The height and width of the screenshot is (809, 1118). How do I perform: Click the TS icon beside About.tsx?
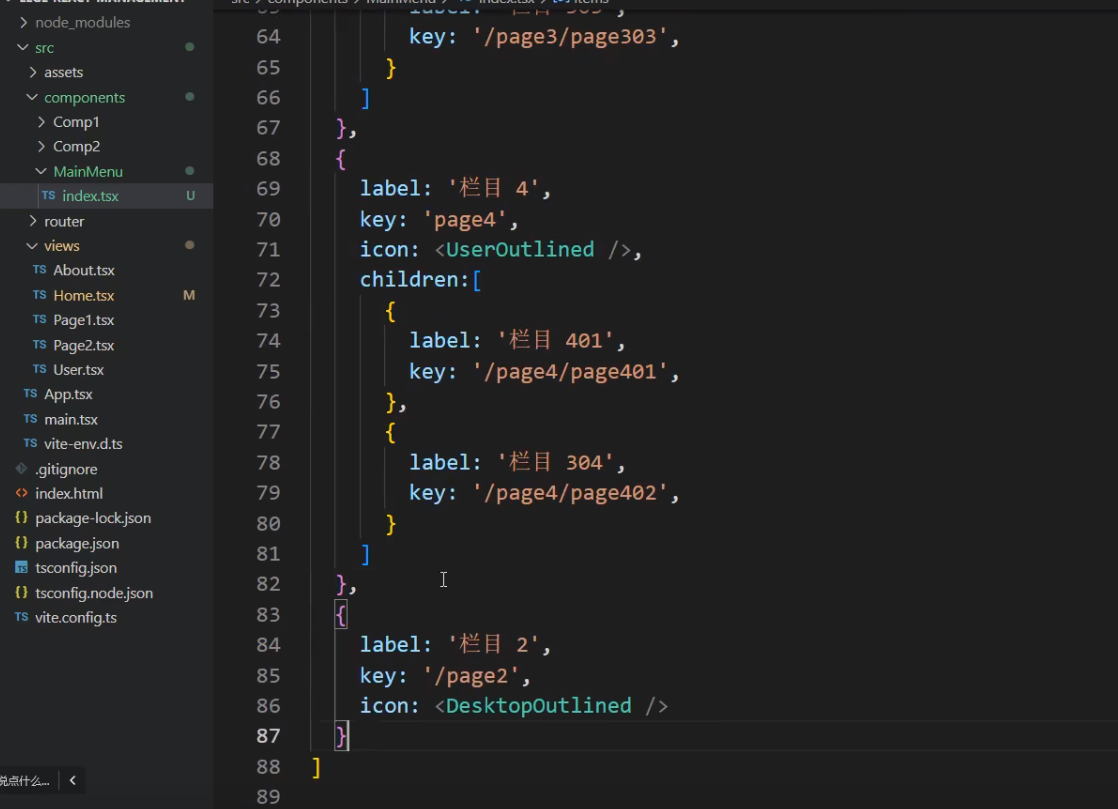[x=40, y=270]
